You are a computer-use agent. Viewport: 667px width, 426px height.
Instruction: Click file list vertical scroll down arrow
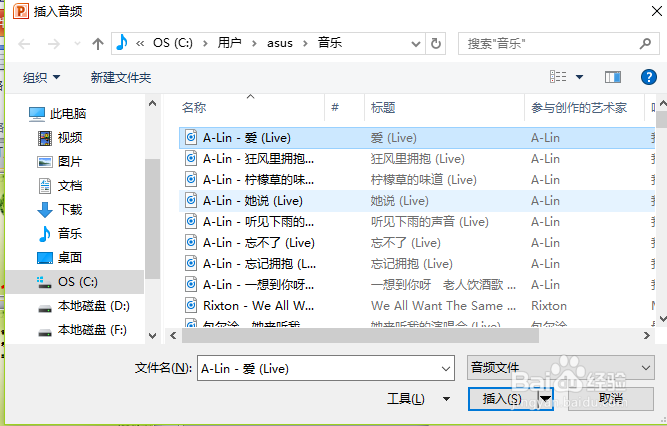coord(662,318)
